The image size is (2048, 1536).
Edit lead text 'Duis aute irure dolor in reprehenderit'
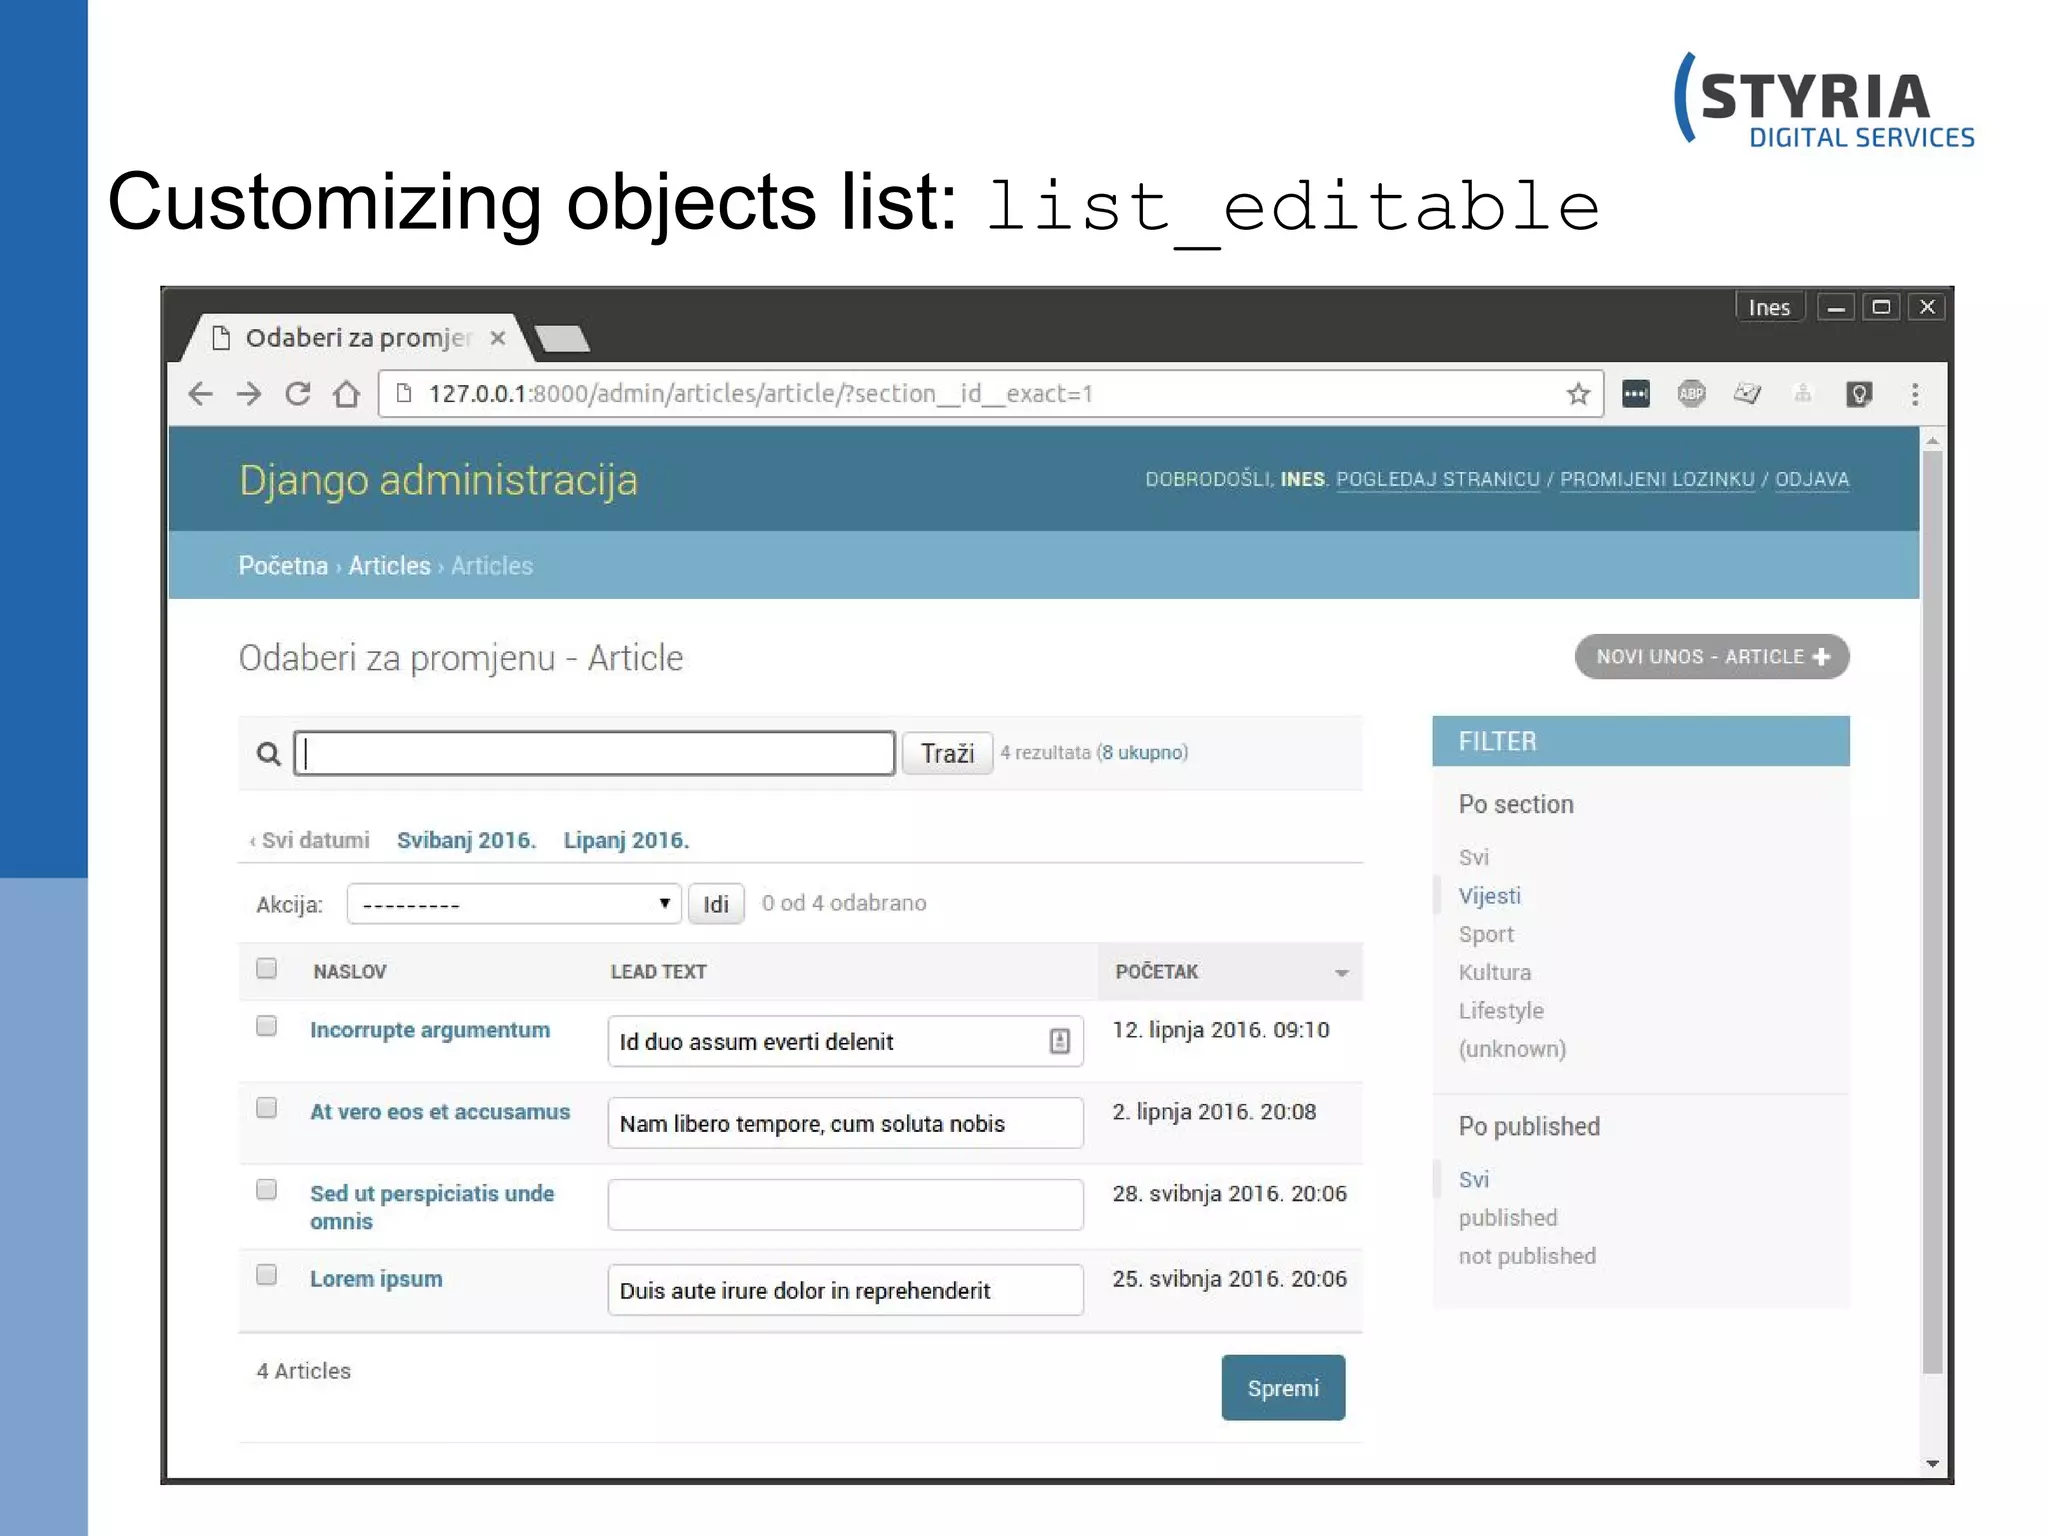[x=845, y=1290]
